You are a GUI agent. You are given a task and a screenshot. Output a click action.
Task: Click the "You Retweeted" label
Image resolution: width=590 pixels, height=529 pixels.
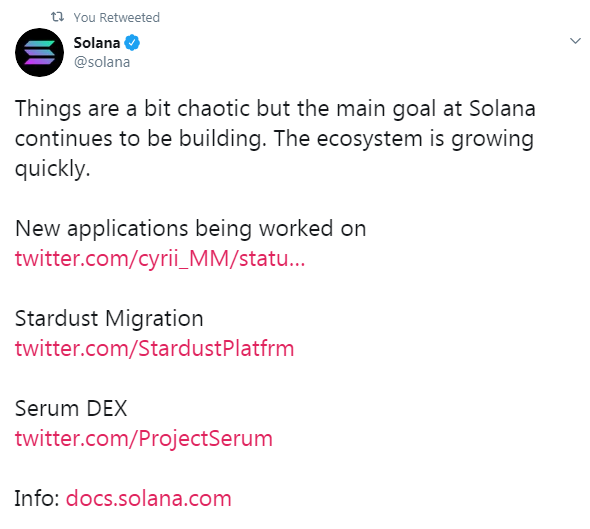(x=117, y=17)
